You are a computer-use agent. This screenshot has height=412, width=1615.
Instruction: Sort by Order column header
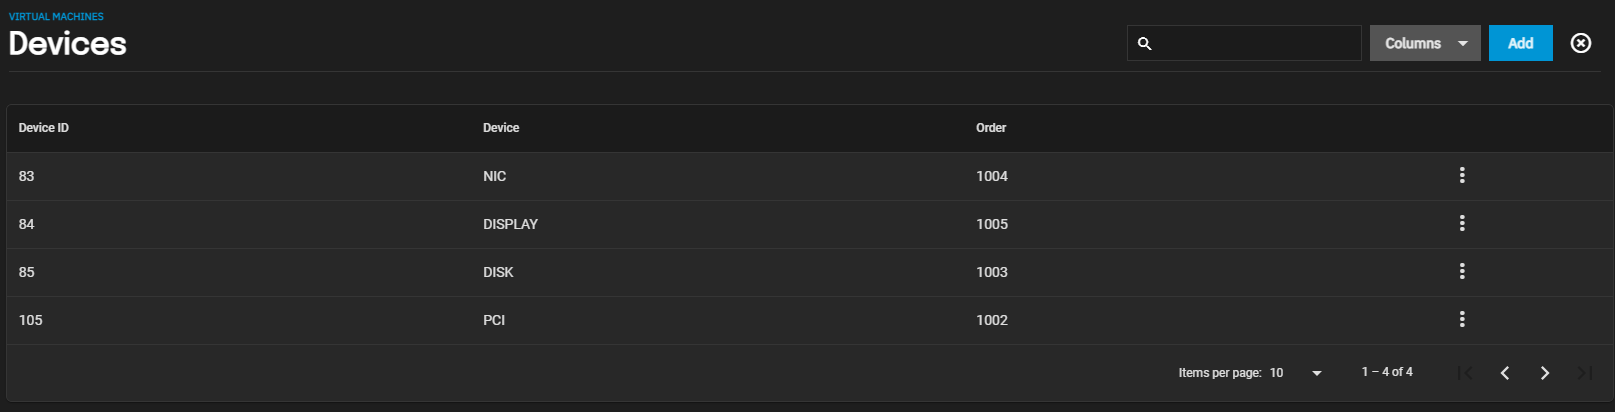[x=991, y=128]
